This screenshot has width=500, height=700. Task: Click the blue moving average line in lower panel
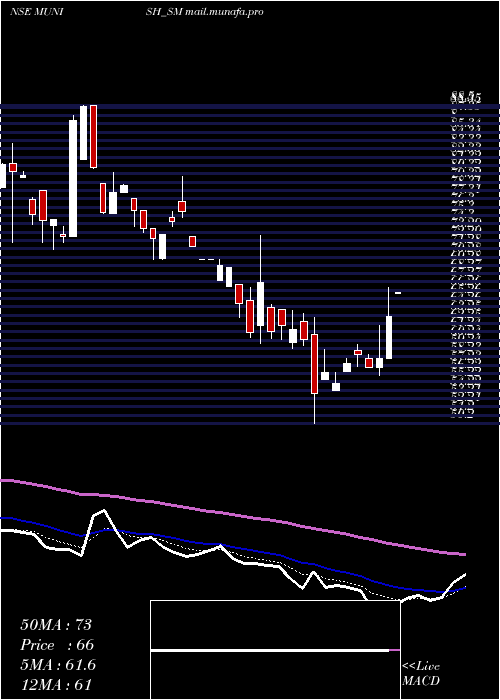[x=232, y=549]
